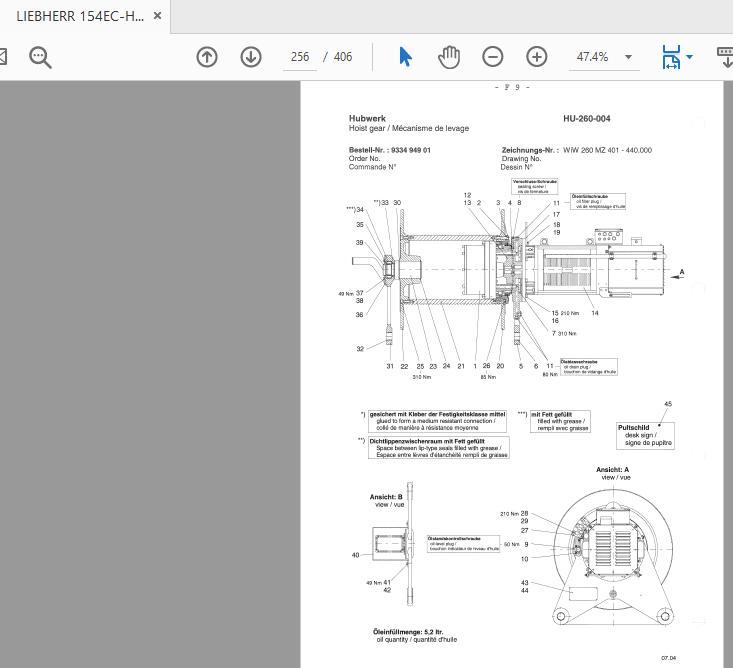Viewport: 733px width, 668px height.
Task: Click the page number field showing 256
Action: 300,57
